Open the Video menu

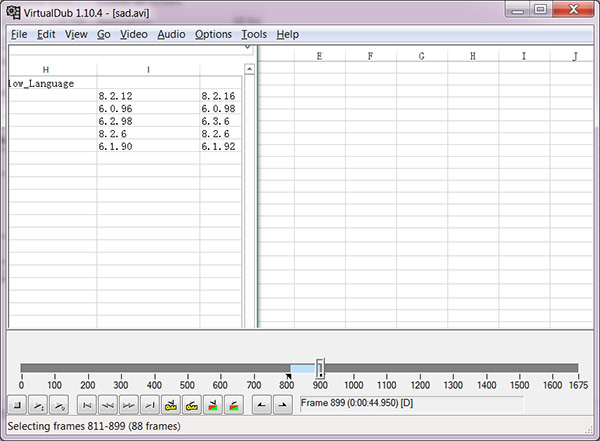pos(133,34)
